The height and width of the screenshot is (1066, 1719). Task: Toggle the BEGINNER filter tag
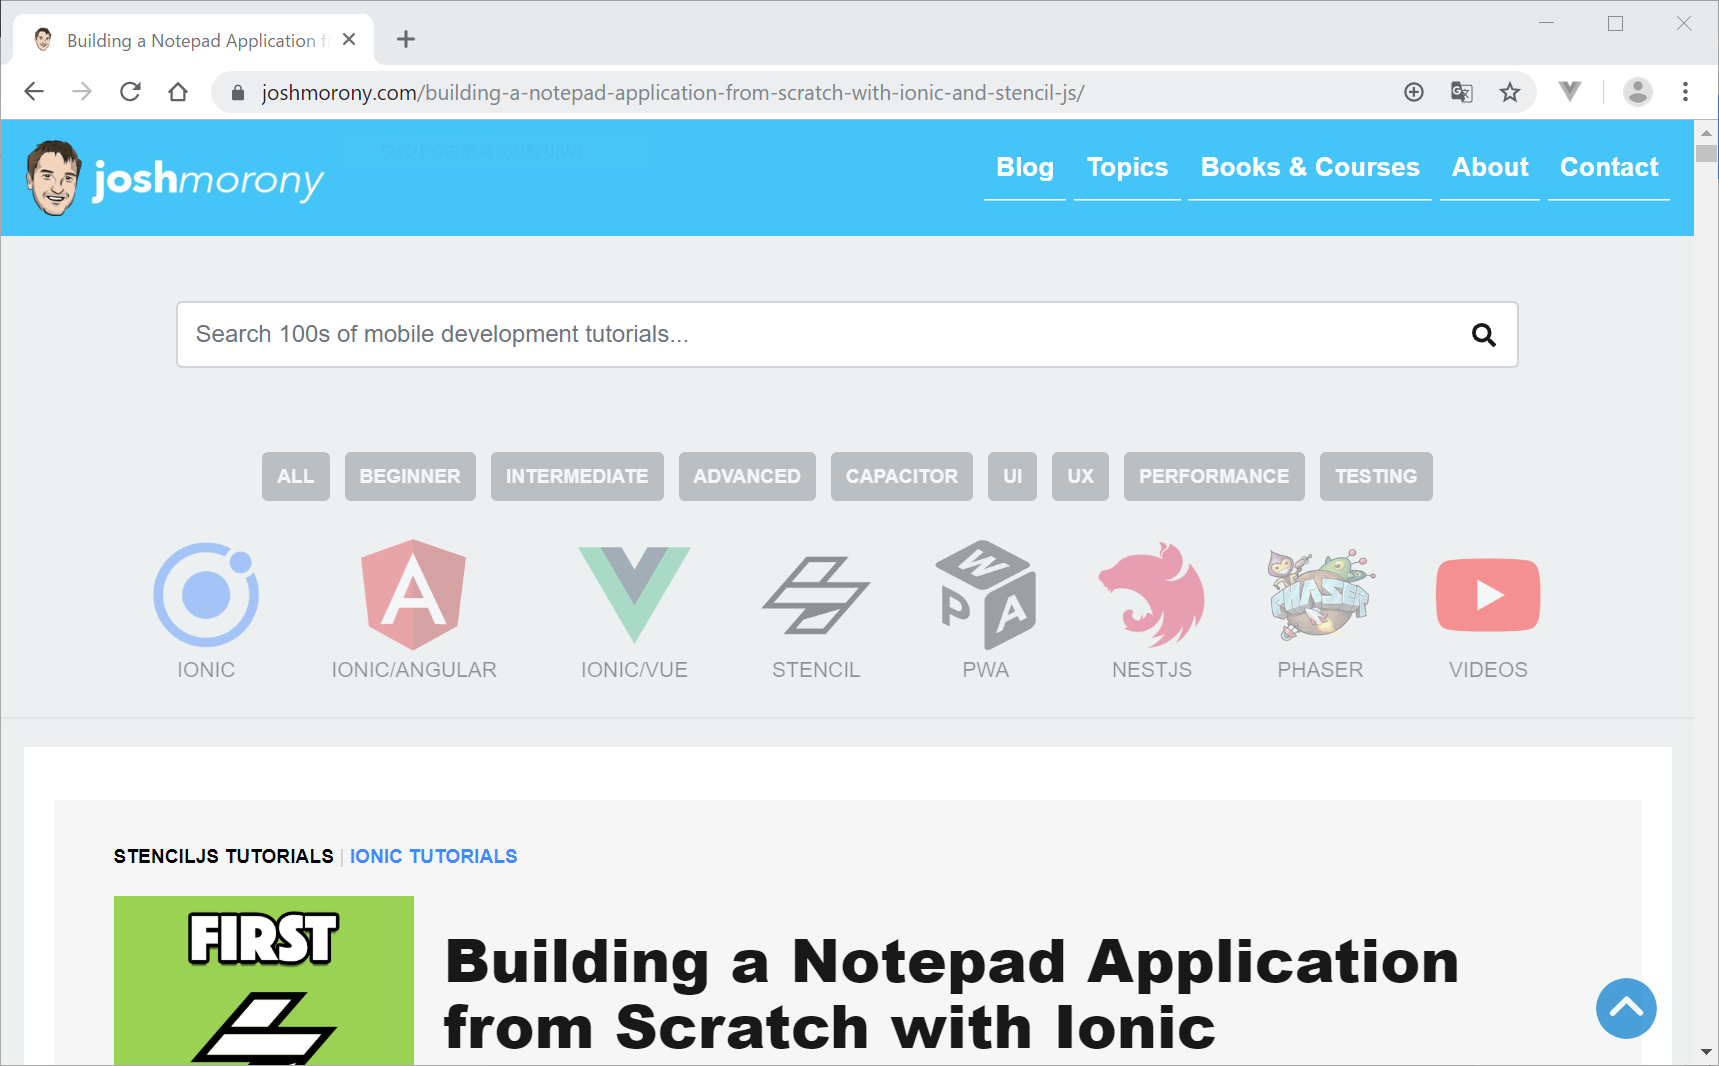point(410,477)
